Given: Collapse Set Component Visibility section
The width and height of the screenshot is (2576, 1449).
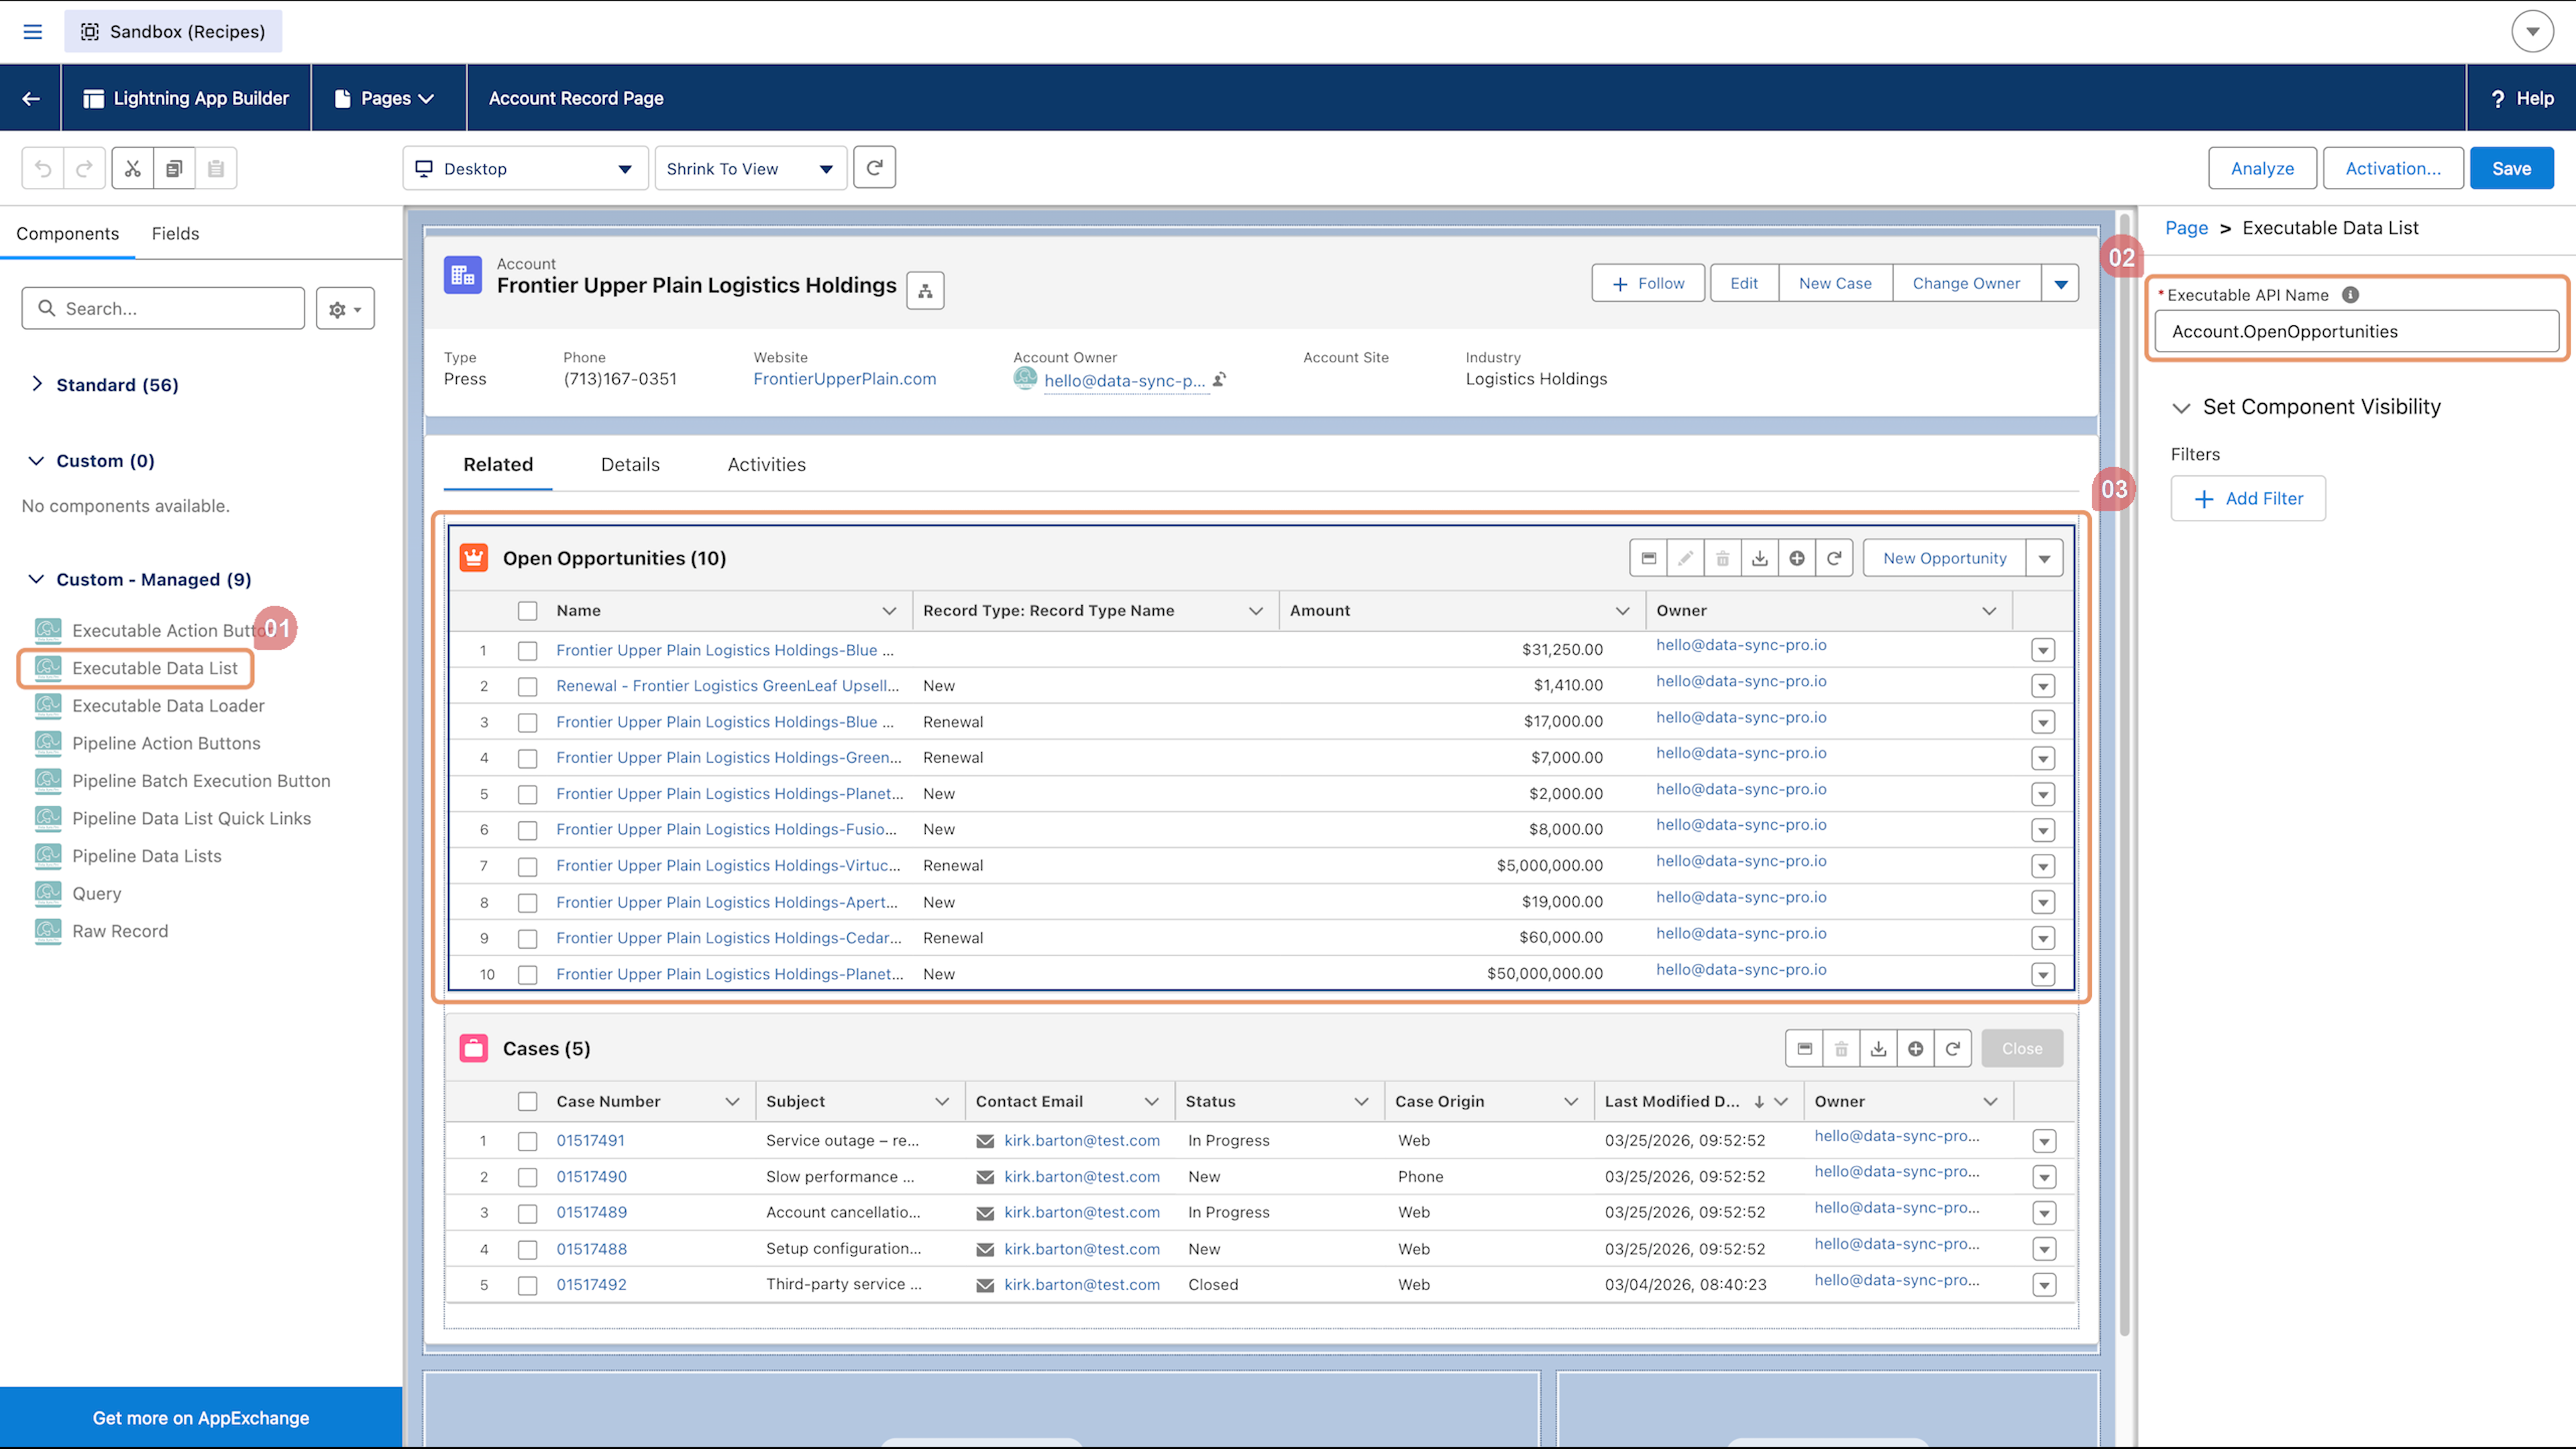Looking at the screenshot, I should coord(2181,407).
